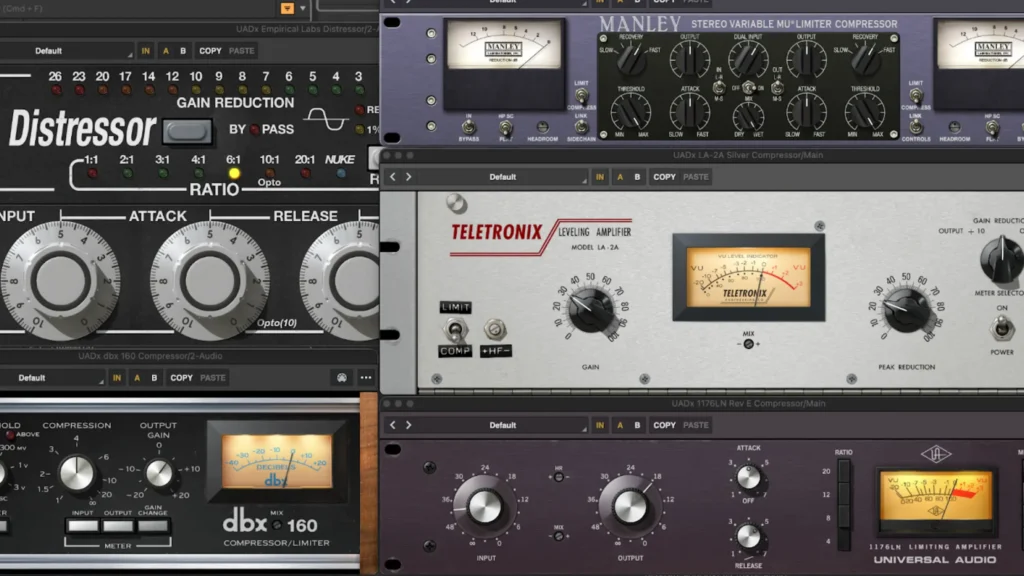Select the NUKE ratio on Distressor
1024x576 pixels.
[341, 173]
